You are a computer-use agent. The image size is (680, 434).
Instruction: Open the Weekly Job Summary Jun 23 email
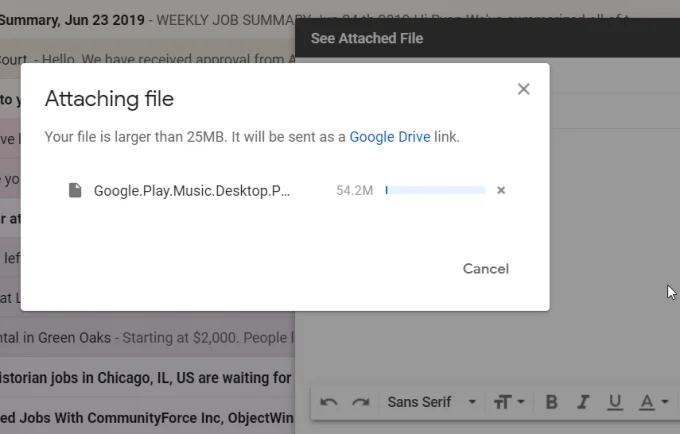pyautogui.click(x=147, y=20)
